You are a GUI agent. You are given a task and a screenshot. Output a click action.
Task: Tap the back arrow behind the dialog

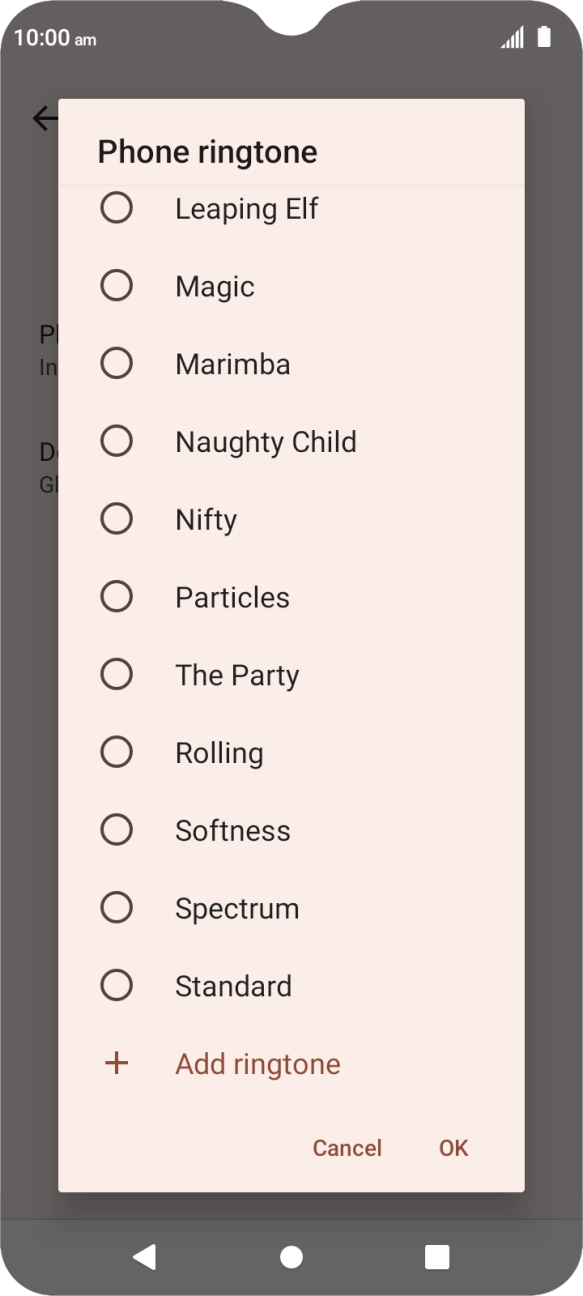tap(42, 118)
